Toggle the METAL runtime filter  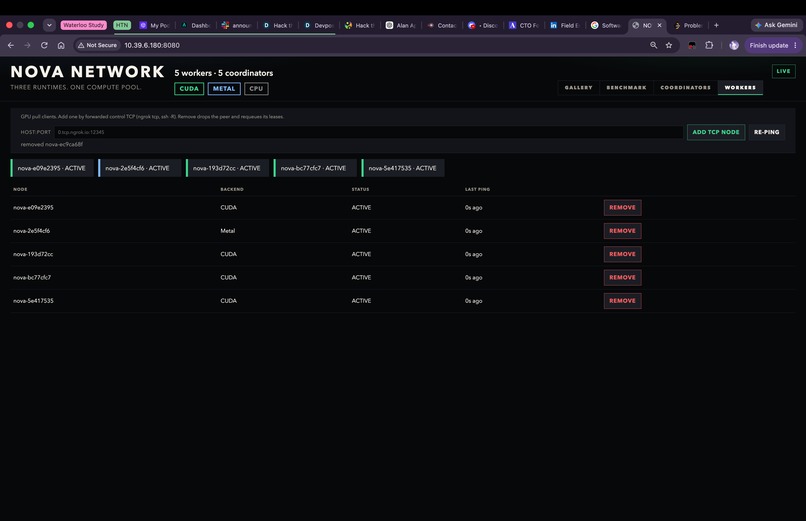pyautogui.click(x=224, y=89)
